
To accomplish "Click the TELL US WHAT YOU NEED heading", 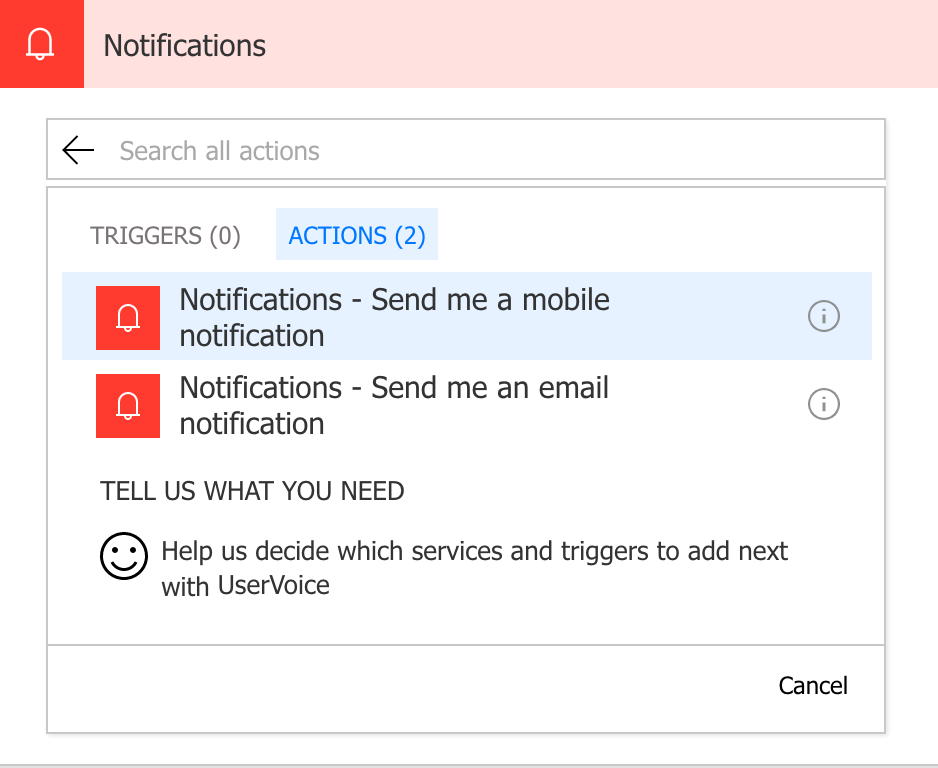I will point(252,491).
